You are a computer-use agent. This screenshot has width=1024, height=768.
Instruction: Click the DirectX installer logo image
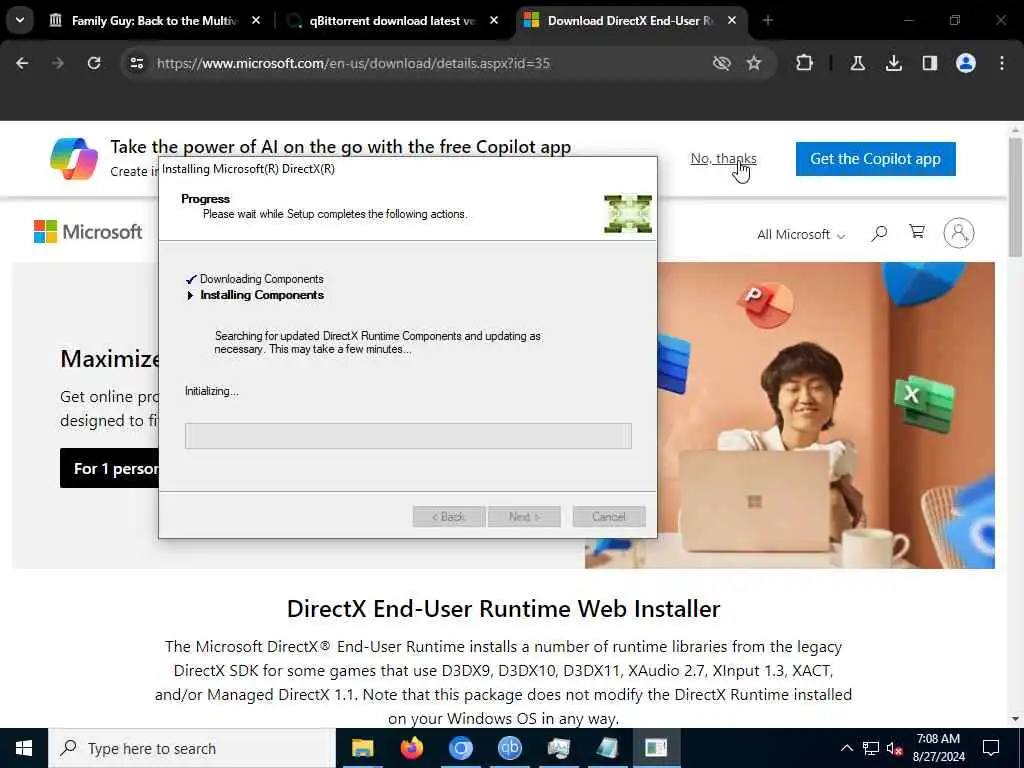coord(628,214)
